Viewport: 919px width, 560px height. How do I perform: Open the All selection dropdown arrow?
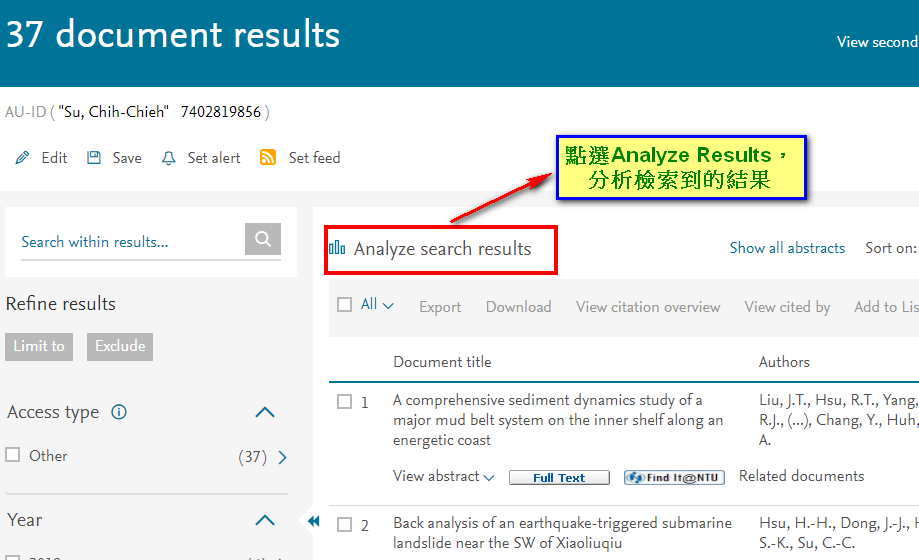[388, 306]
